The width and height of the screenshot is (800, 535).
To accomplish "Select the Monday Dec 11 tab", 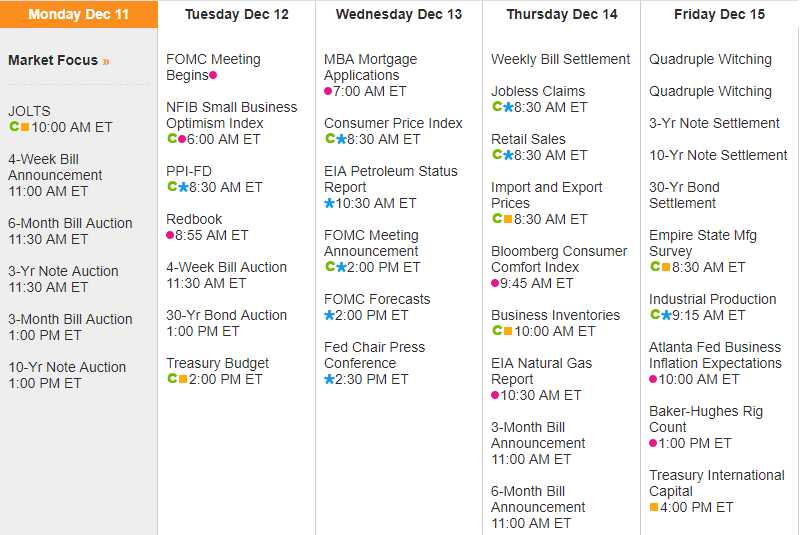I will (78, 14).
